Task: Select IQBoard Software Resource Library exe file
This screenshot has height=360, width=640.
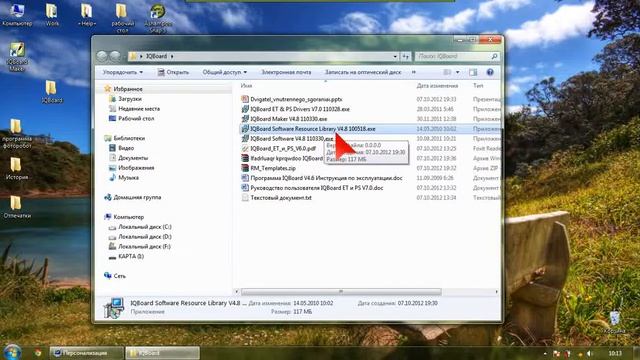Action: click(x=312, y=129)
